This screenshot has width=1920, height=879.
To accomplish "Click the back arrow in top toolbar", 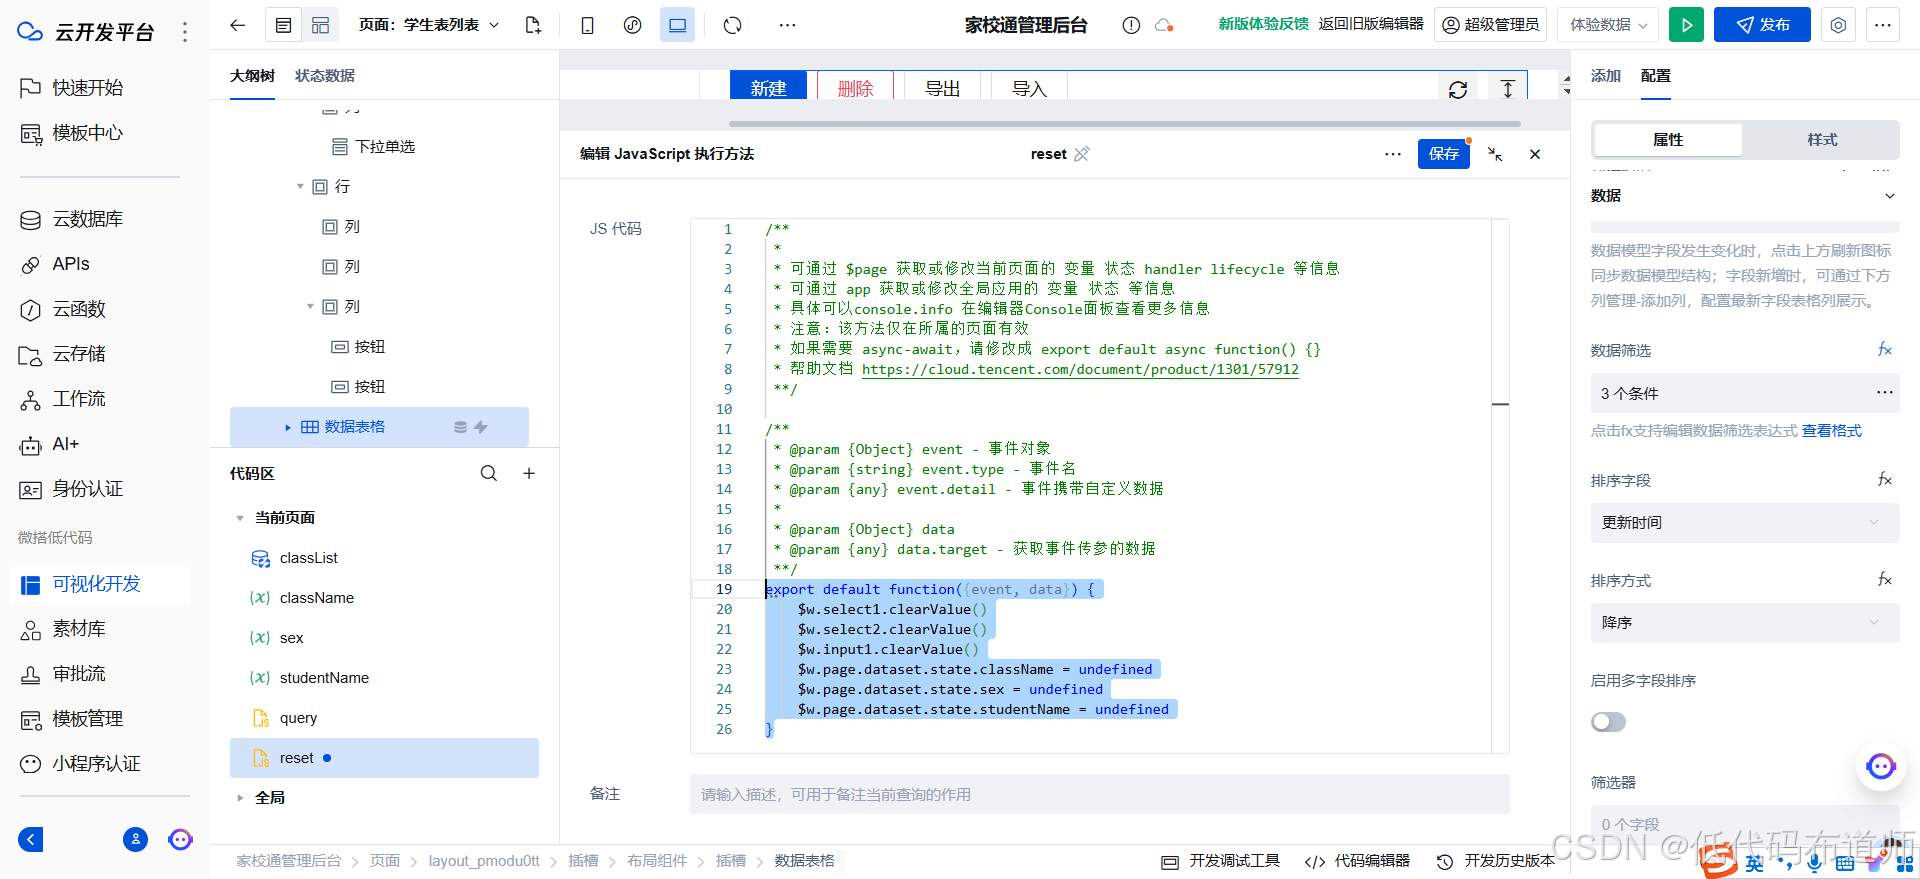I will [x=237, y=25].
